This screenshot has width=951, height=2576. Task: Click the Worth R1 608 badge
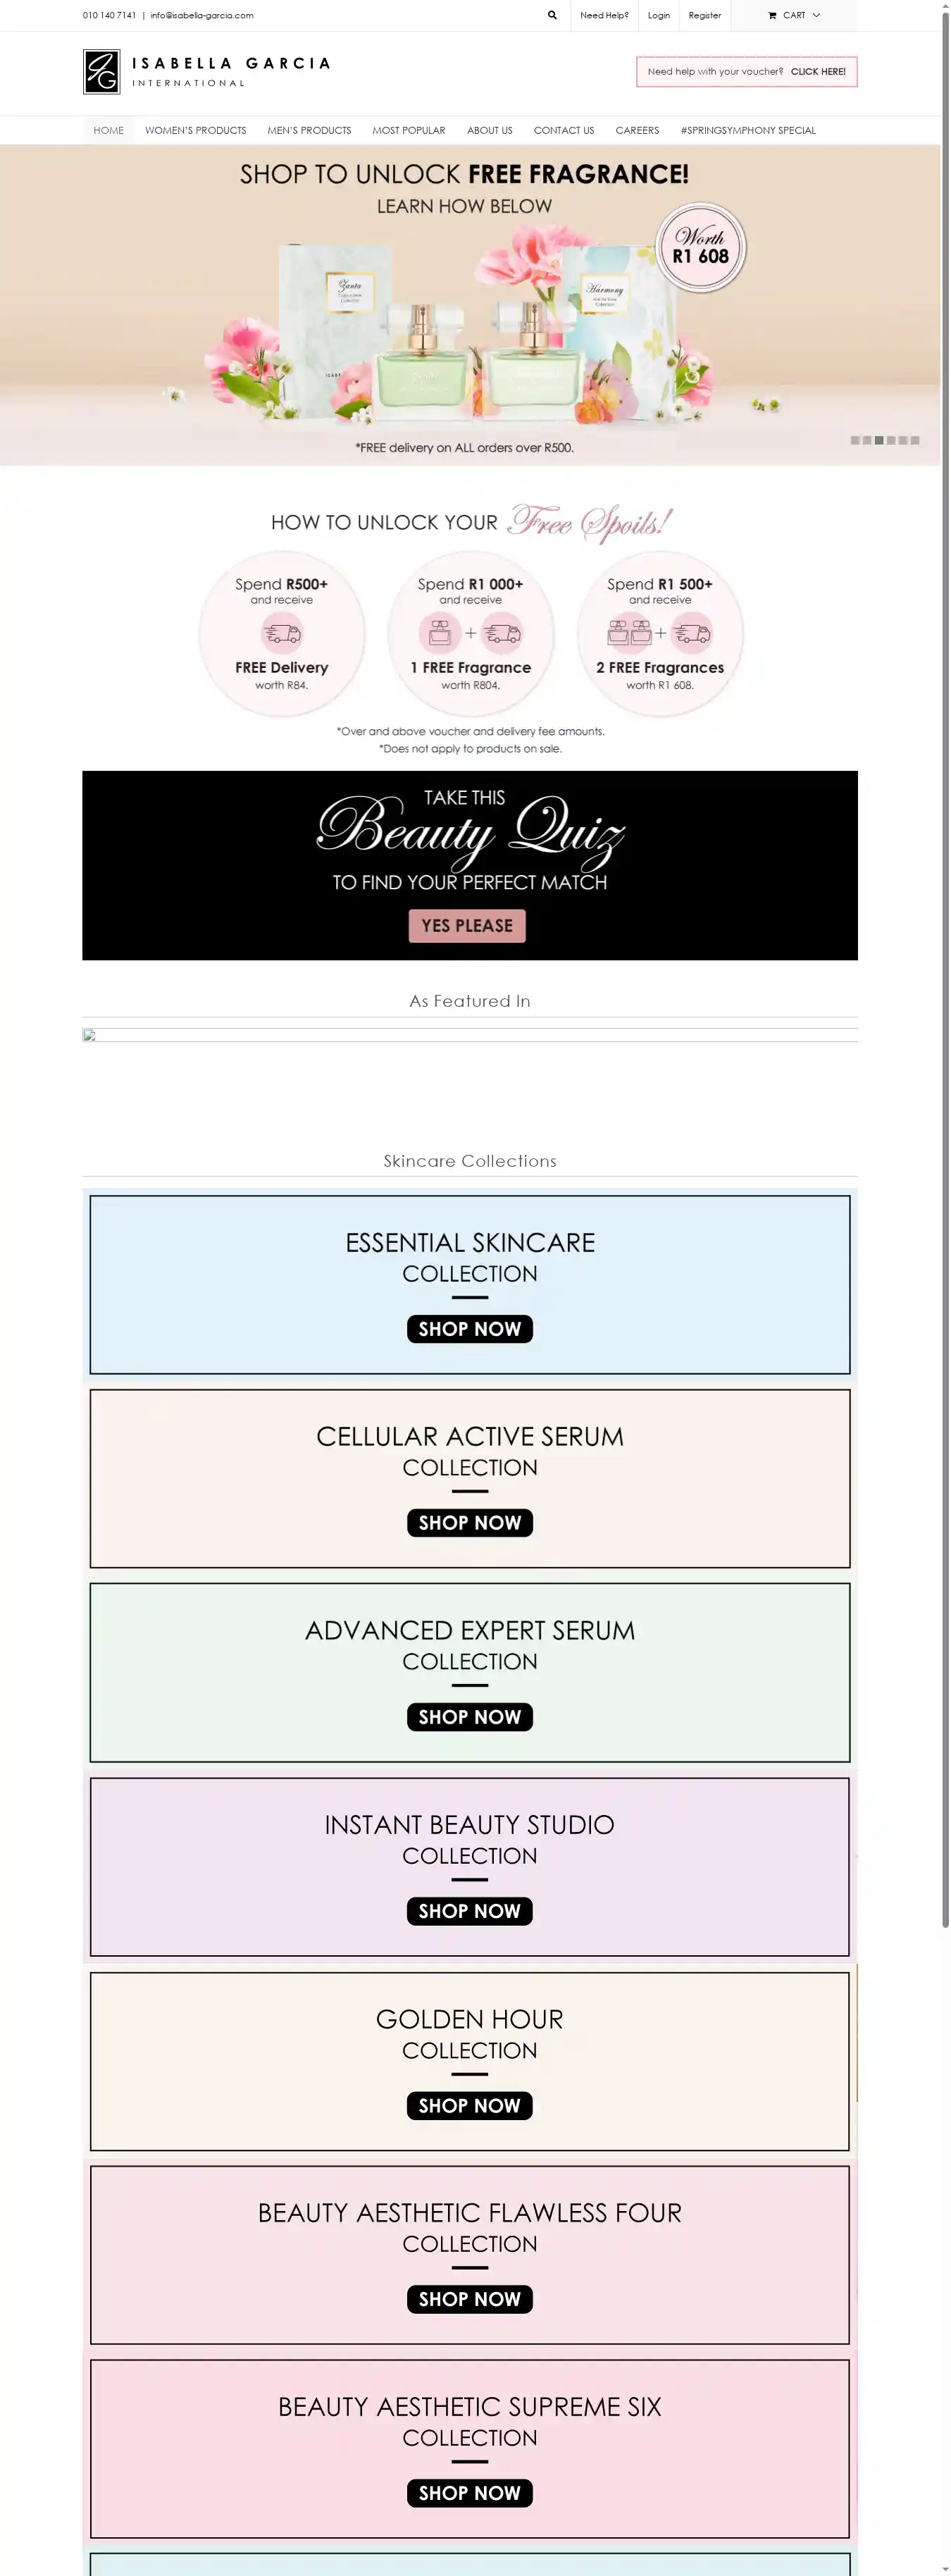(x=700, y=247)
